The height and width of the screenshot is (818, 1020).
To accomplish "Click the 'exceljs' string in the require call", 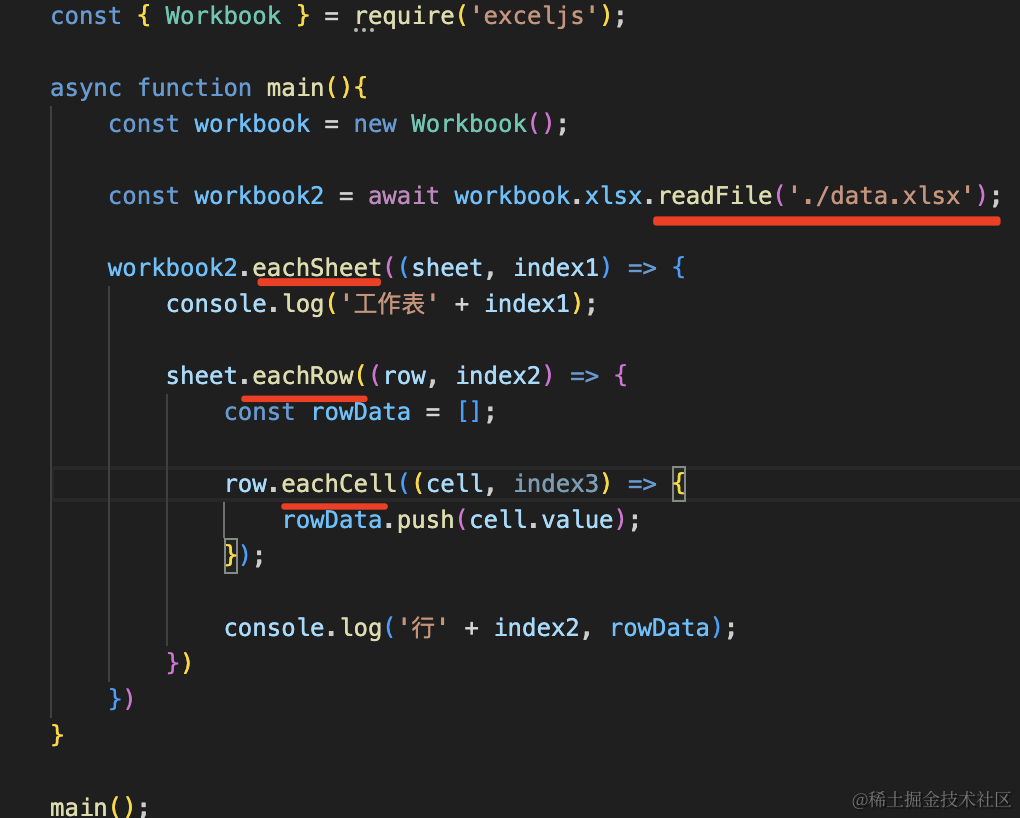I will point(541,16).
